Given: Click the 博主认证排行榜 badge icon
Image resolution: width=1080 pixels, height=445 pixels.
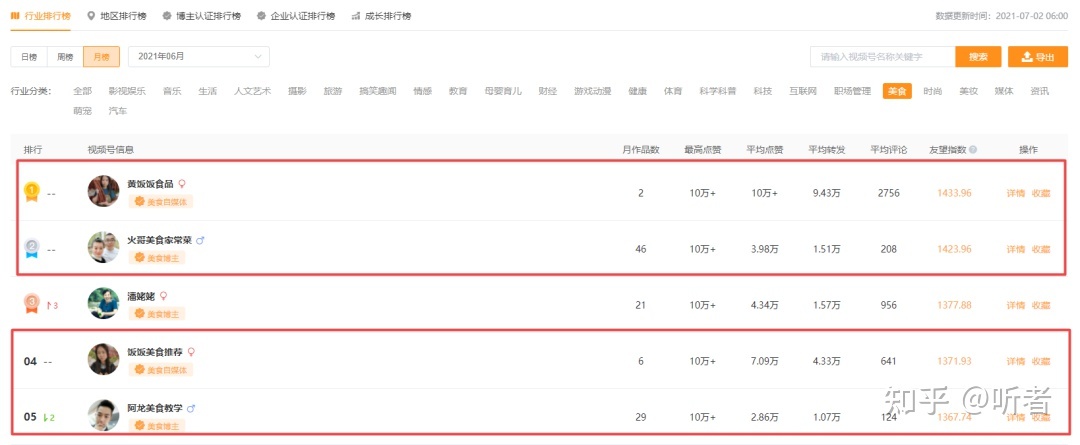Looking at the screenshot, I should coord(166,16).
